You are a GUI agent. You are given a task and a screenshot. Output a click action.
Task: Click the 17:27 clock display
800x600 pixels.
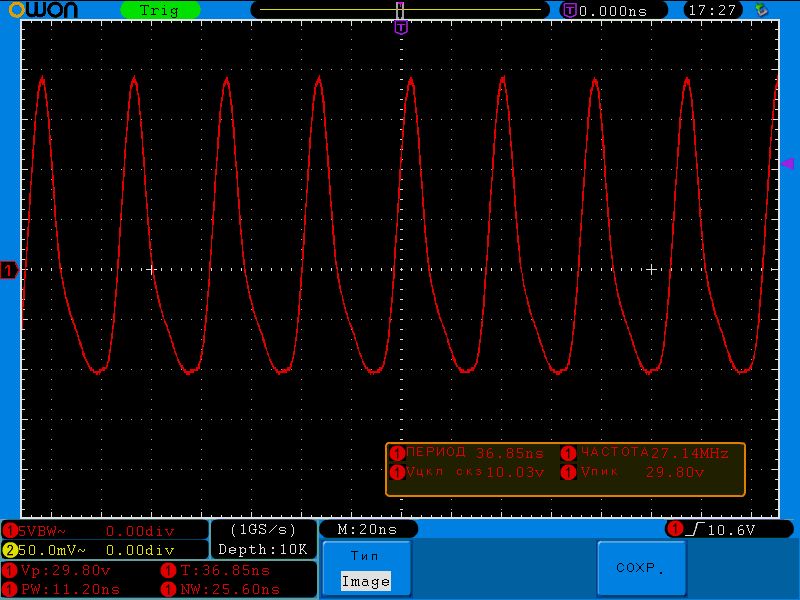click(x=712, y=10)
